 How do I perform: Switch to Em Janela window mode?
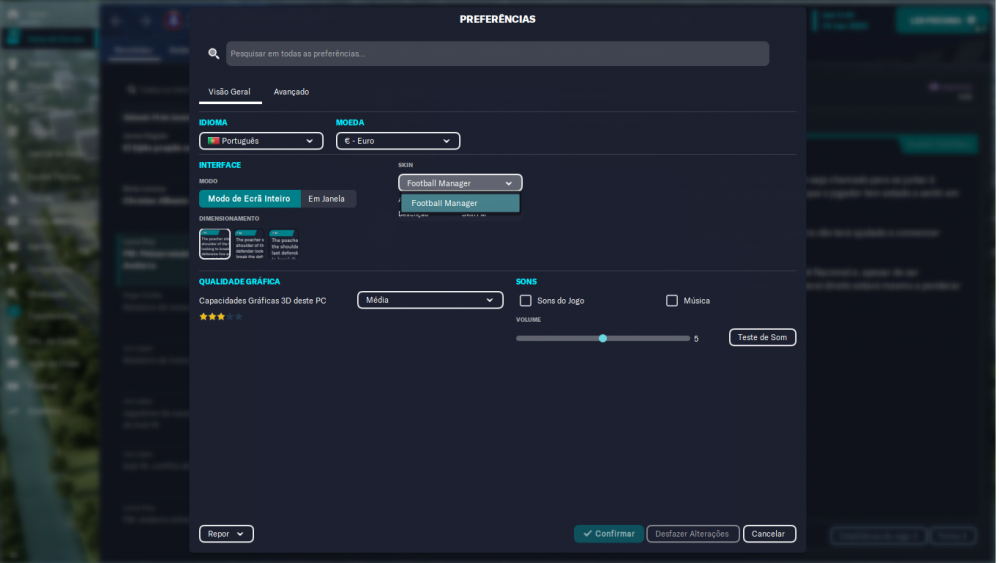coord(328,199)
